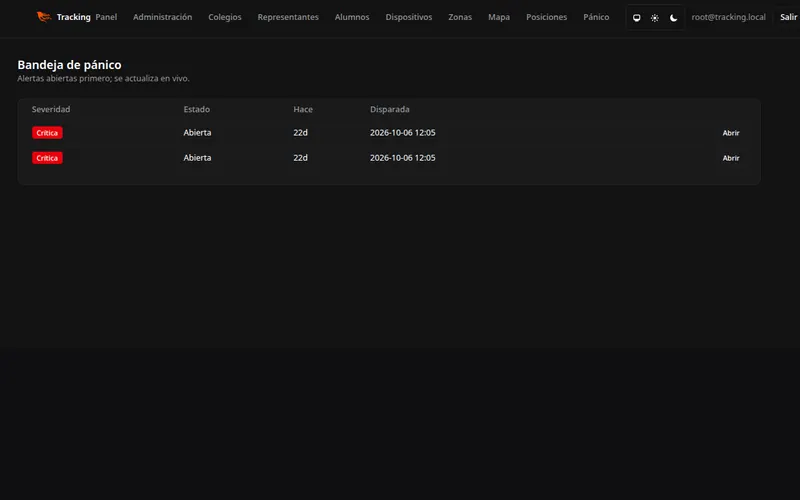The width and height of the screenshot is (800, 500).
Task: Switch to dark theme moon icon
Action: (x=673, y=17)
